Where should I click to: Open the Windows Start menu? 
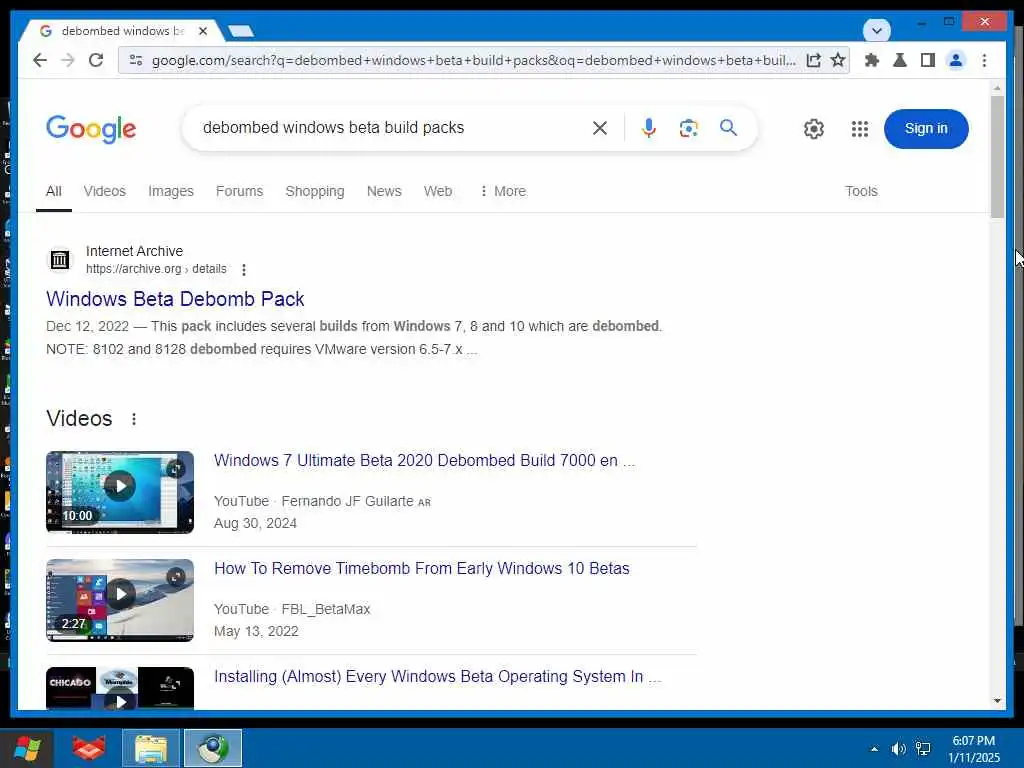(x=27, y=748)
